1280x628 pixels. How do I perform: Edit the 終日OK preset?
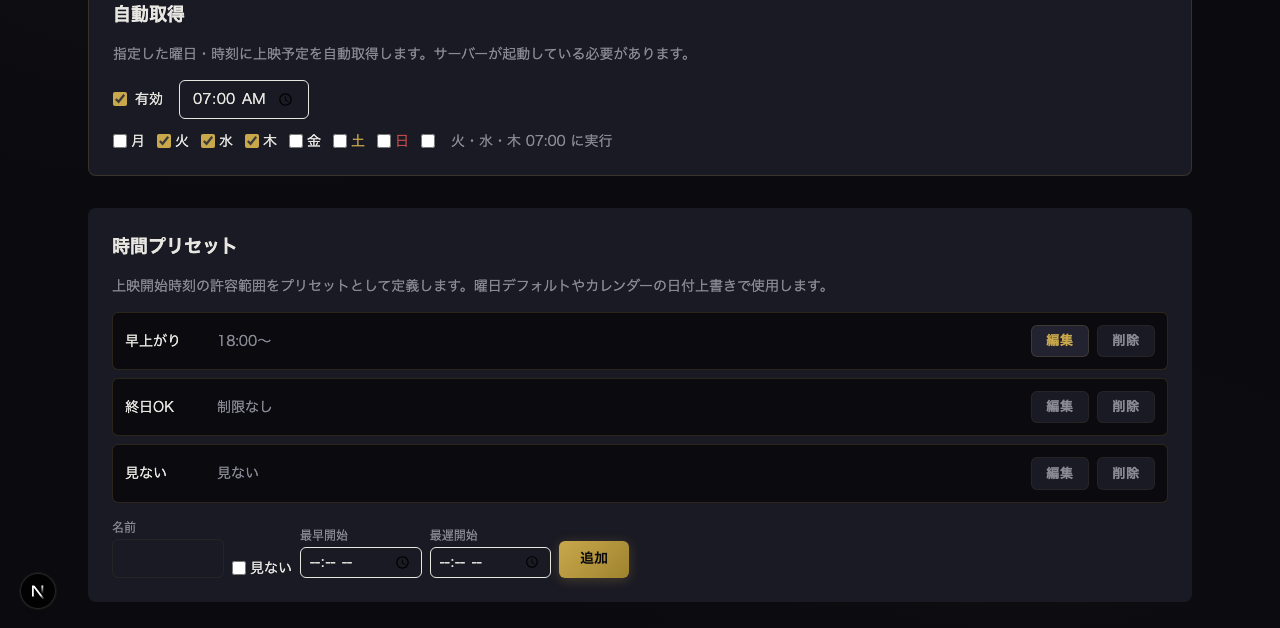1059,407
